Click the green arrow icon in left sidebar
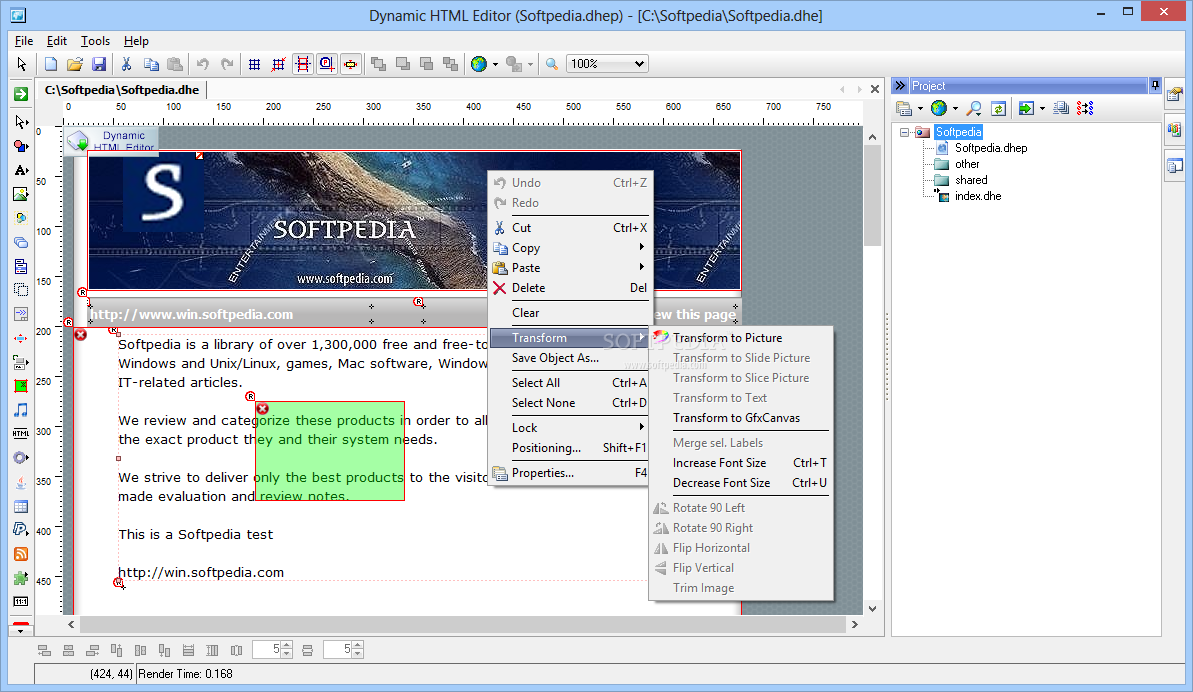This screenshot has height=692, width=1193. (21, 94)
